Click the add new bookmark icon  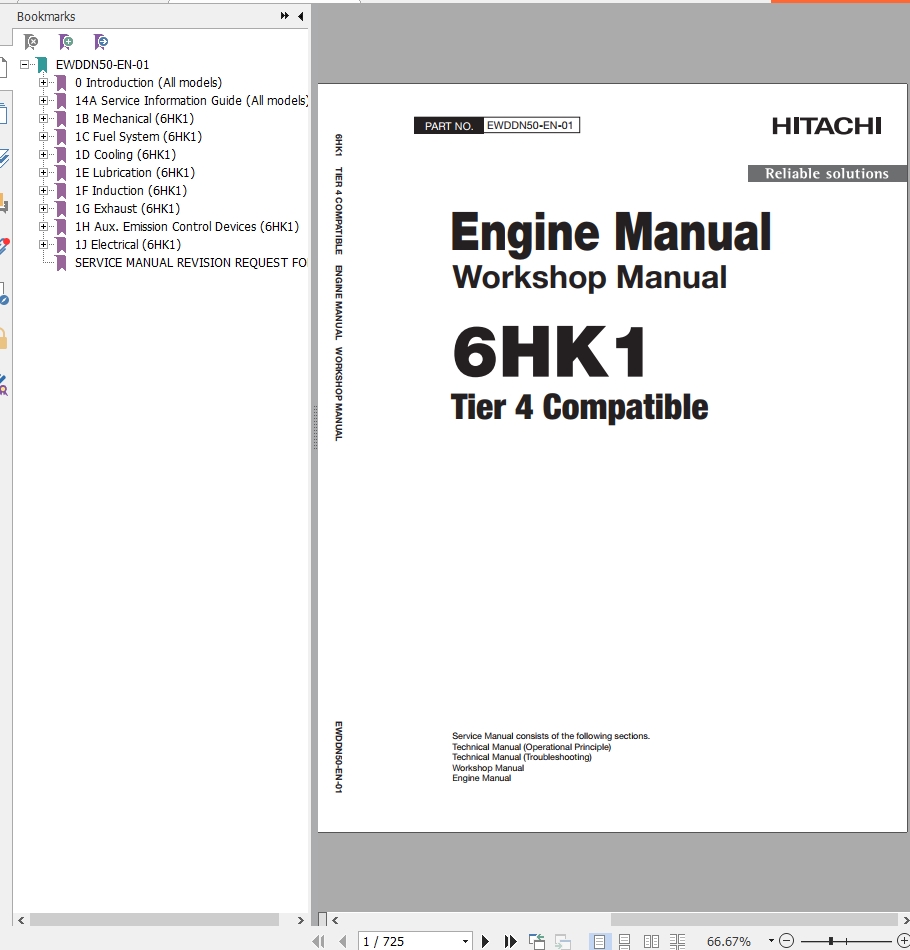(66, 42)
